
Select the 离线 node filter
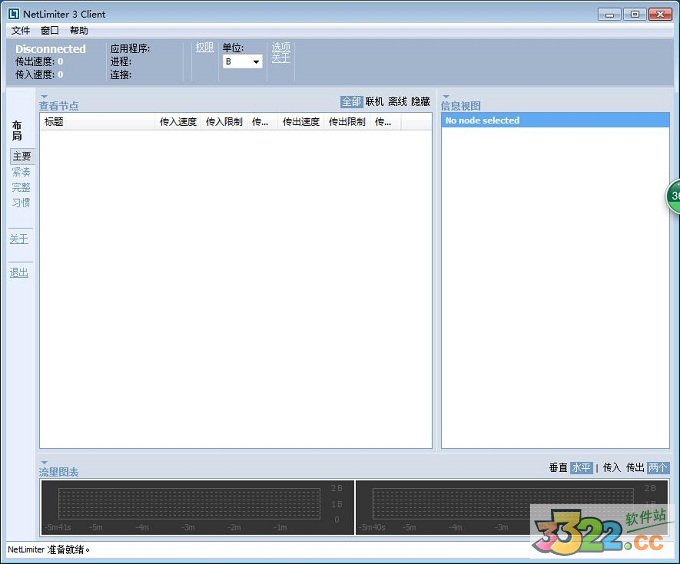click(397, 101)
